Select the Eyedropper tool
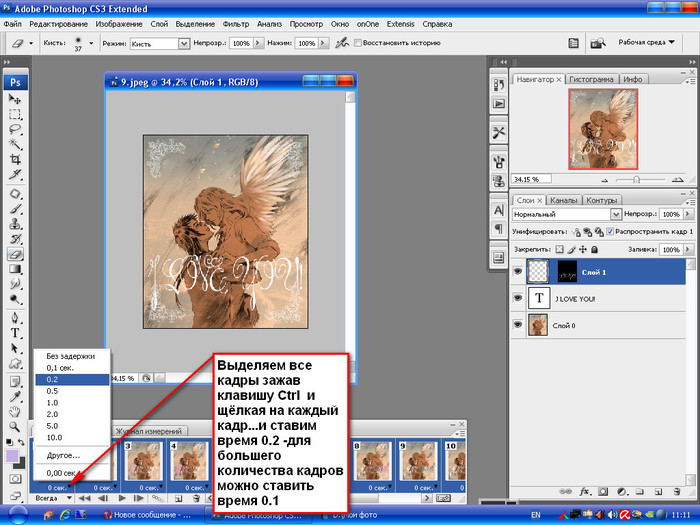Screen dimensions: 700x525 tap(15, 396)
